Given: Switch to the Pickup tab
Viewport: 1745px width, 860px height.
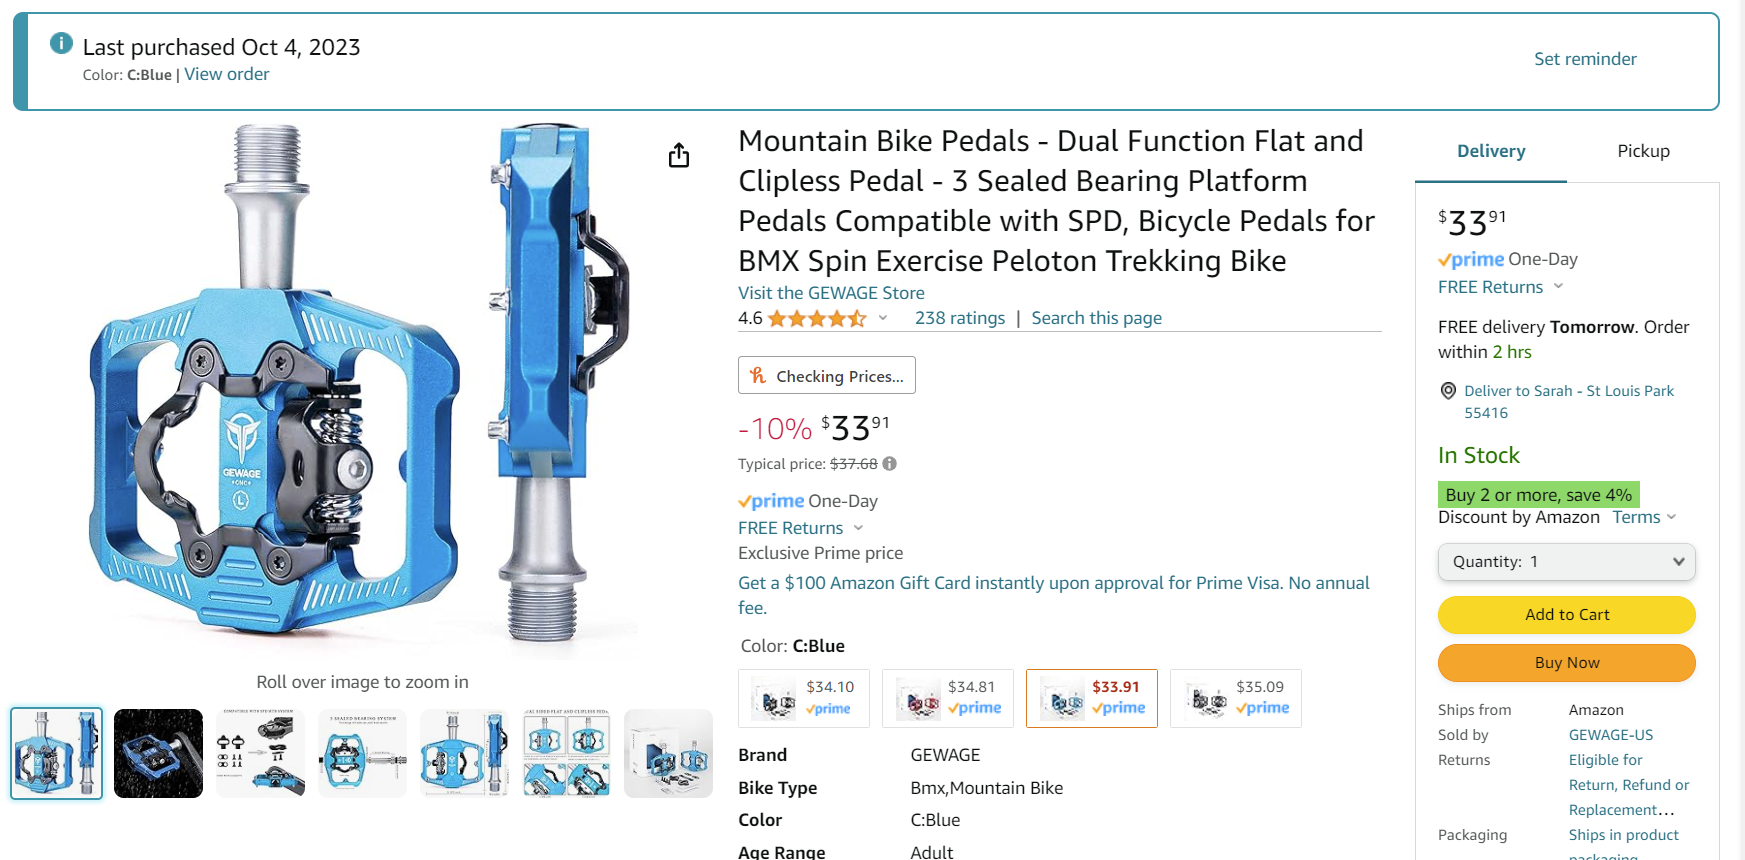Looking at the screenshot, I should click(1643, 151).
